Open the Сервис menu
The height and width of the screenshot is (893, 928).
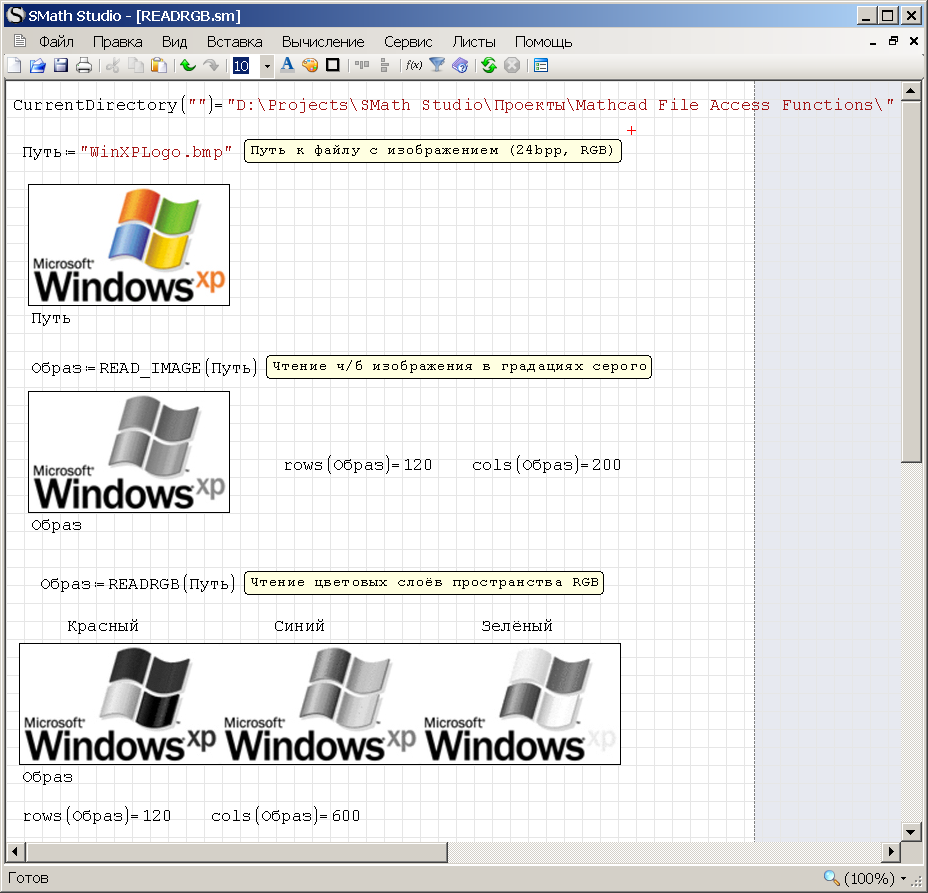pyautogui.click(x=408, y=42)
